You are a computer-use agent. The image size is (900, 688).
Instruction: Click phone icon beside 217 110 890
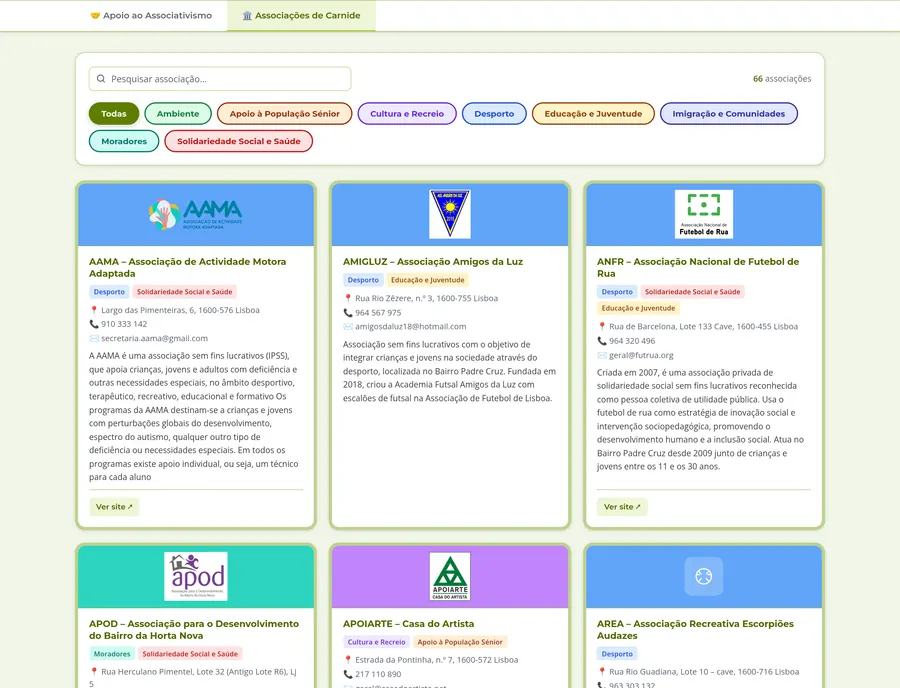(x=348, y=674)
